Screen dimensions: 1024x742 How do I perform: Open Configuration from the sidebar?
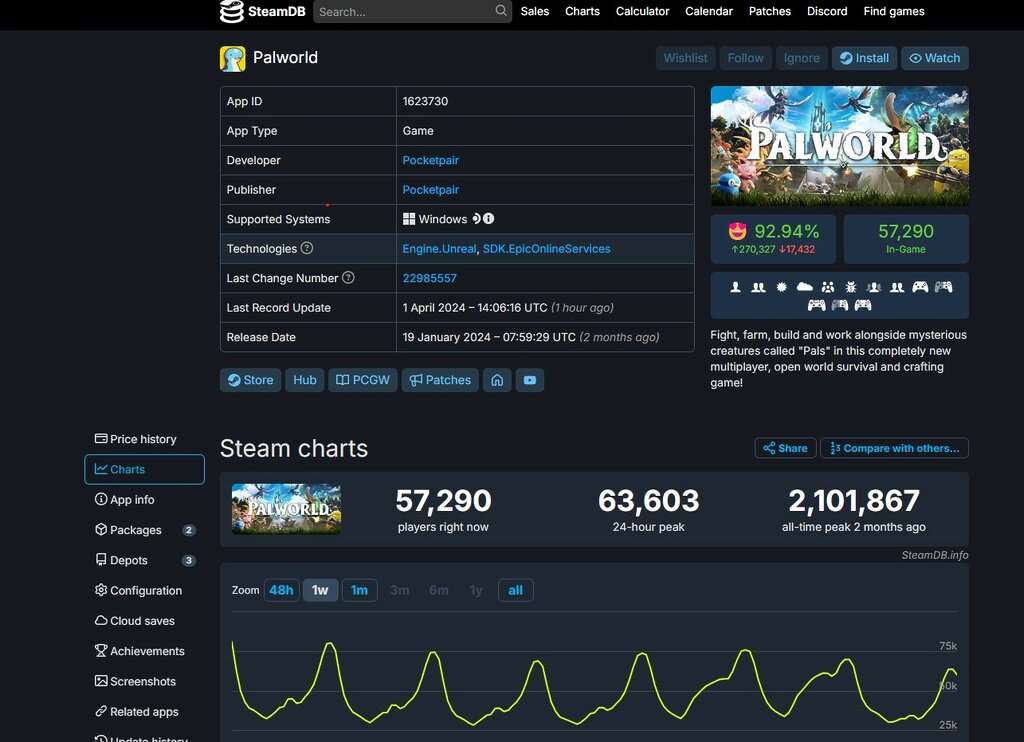pyautogui.click(x=147, y=590)
